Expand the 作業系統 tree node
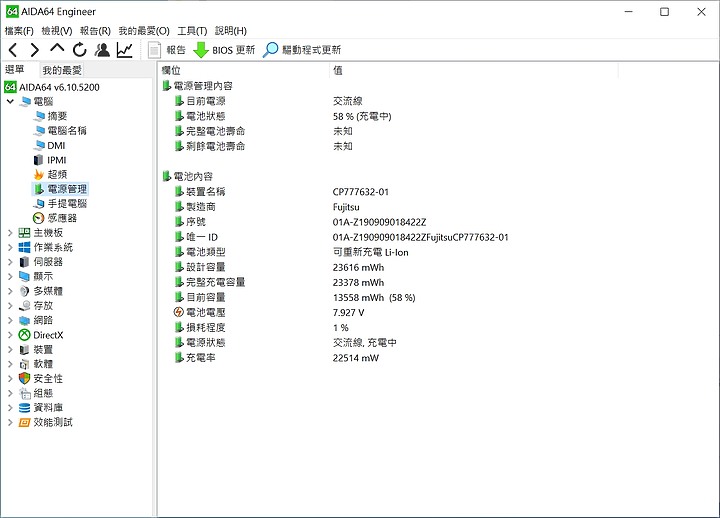The width and height of the screenshot is (720, 518). pyautogui.click(x=10, y=247)
